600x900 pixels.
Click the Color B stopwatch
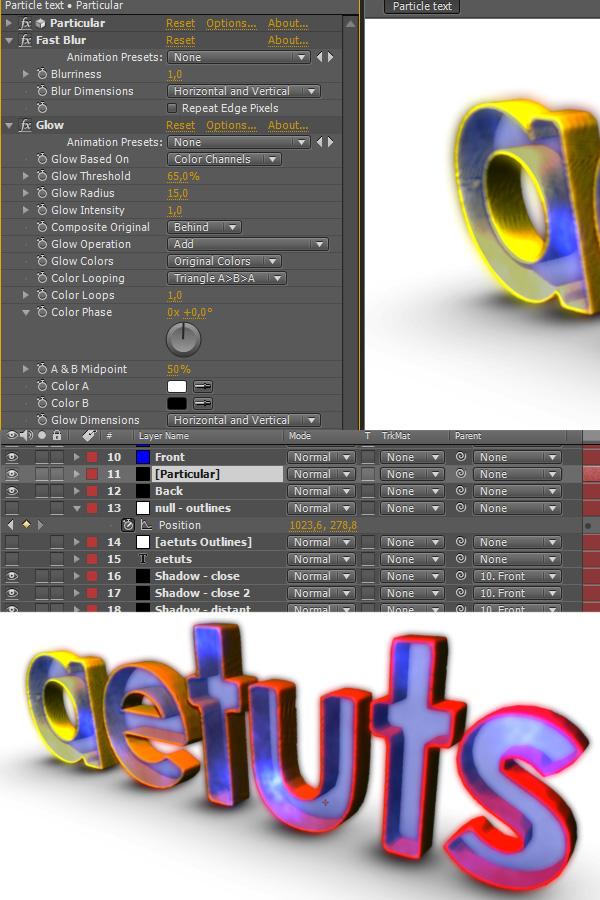pos(42,403)
